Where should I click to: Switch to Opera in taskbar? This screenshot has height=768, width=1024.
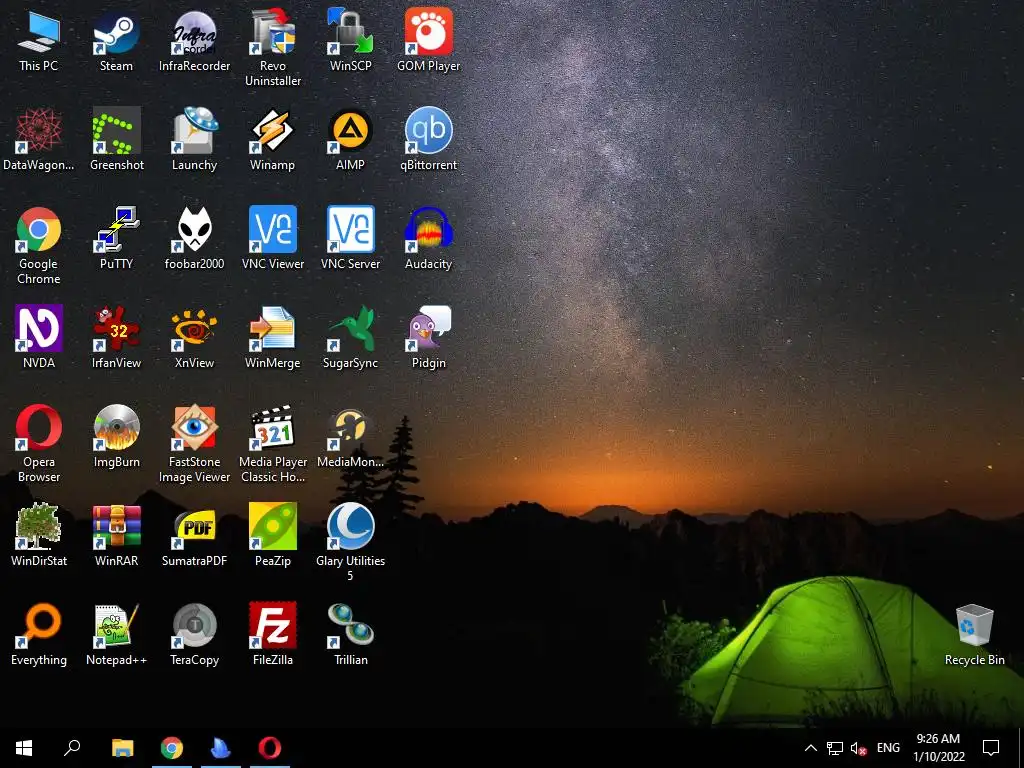[x=270, y=748]
